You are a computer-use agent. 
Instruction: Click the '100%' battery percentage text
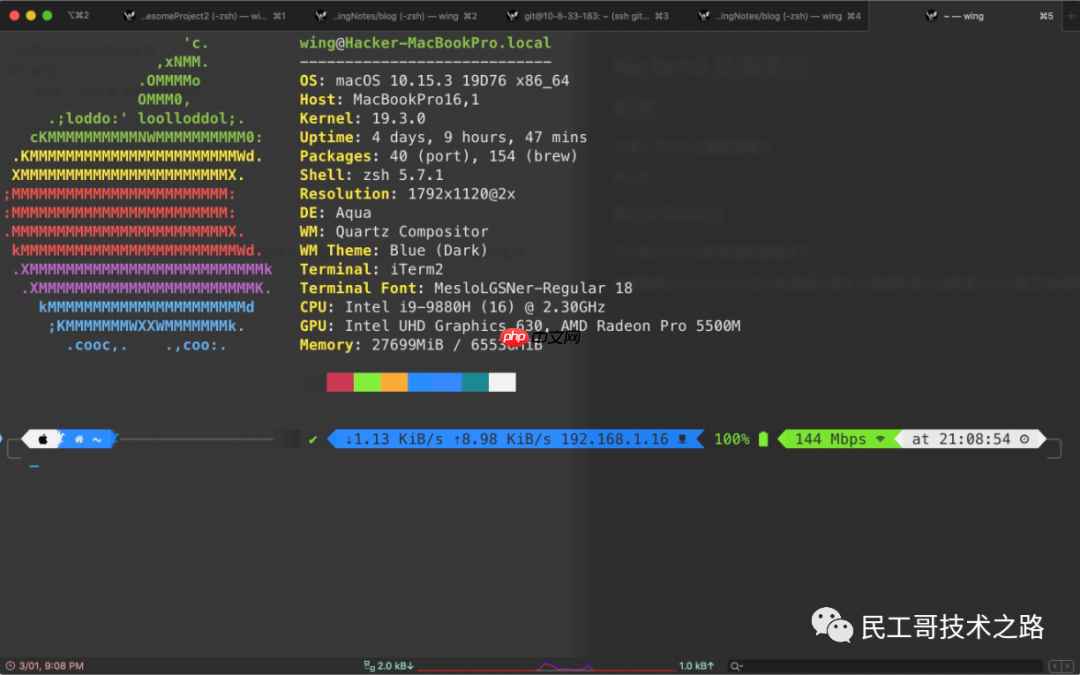(731, 439)
